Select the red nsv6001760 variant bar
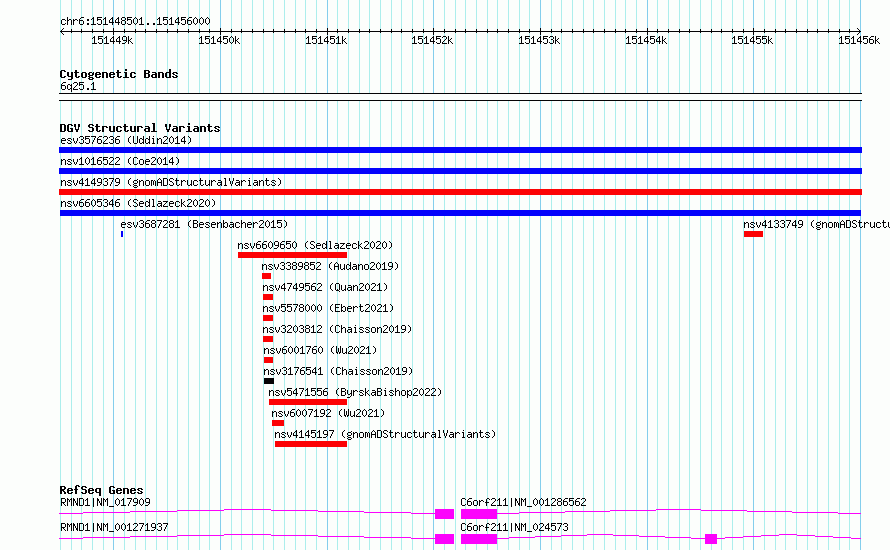 coord(268,360)
